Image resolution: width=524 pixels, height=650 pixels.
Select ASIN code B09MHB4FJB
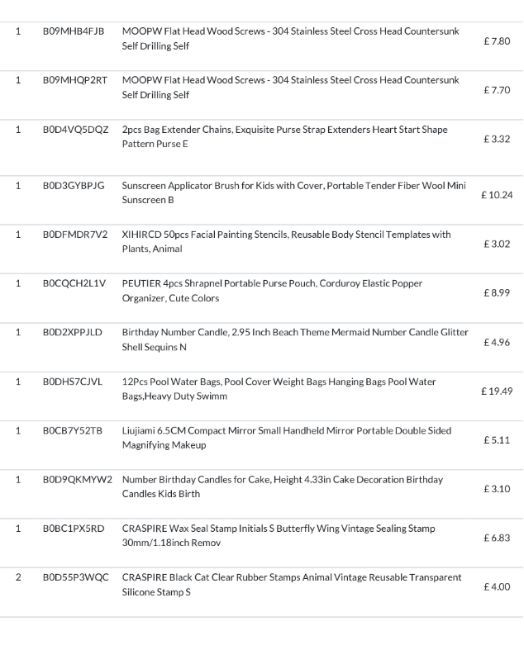coord(73,32)
